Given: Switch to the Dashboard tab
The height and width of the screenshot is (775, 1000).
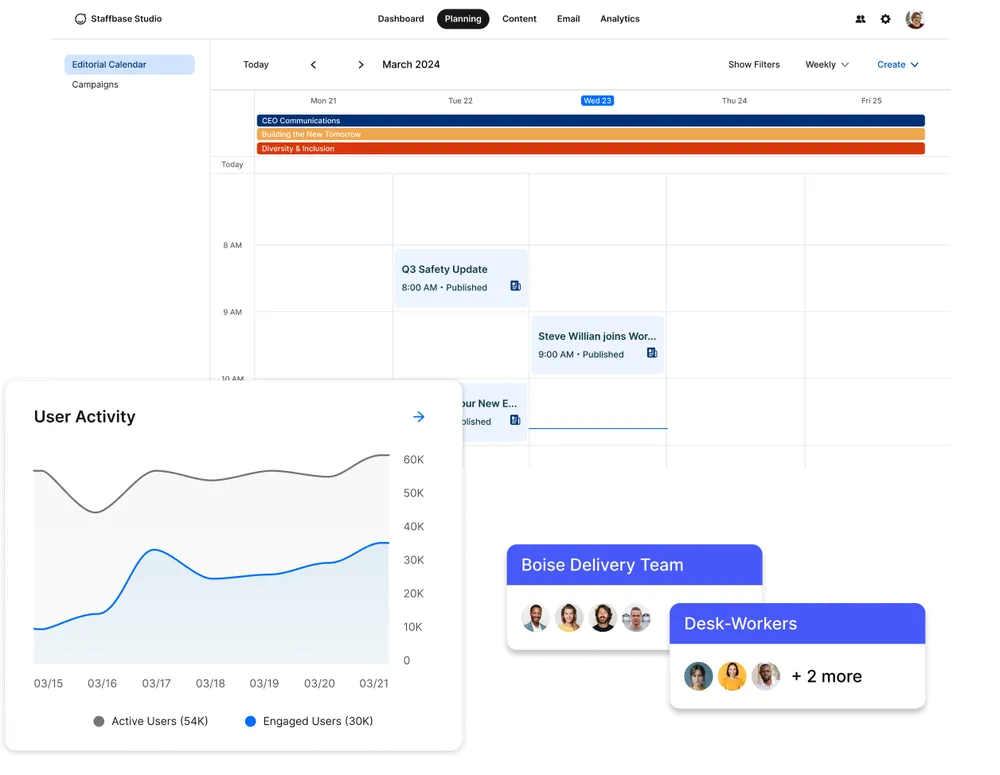Looking at the screenshot, I should tap(401, 19).
